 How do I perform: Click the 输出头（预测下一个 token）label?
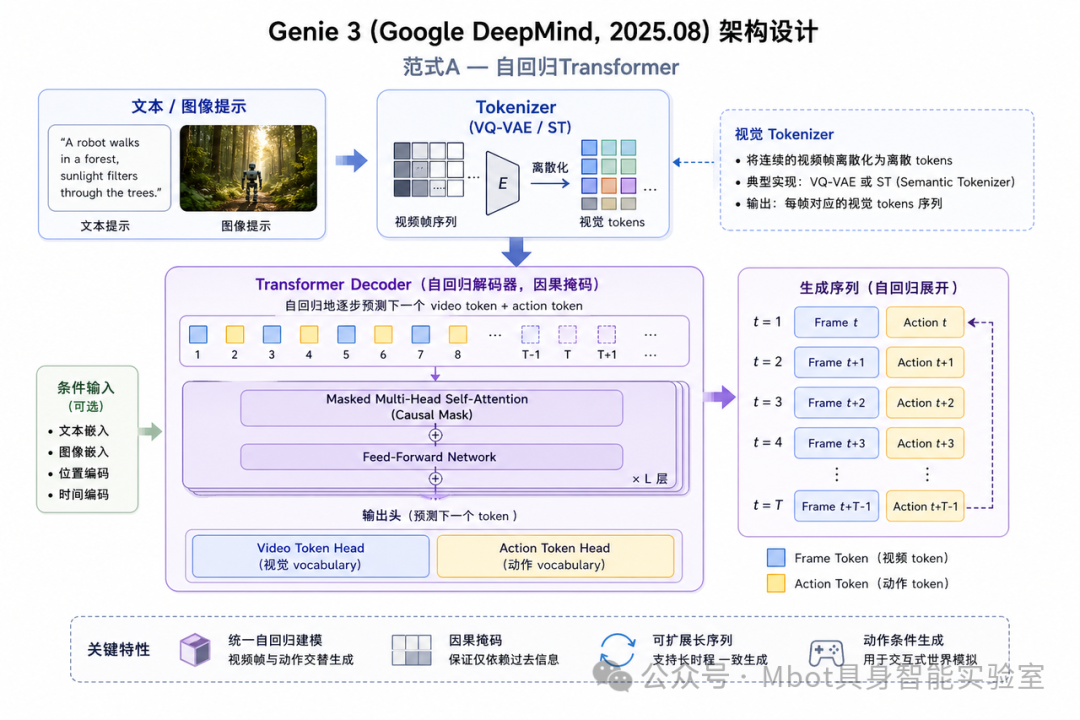click(x=439, y=516)
